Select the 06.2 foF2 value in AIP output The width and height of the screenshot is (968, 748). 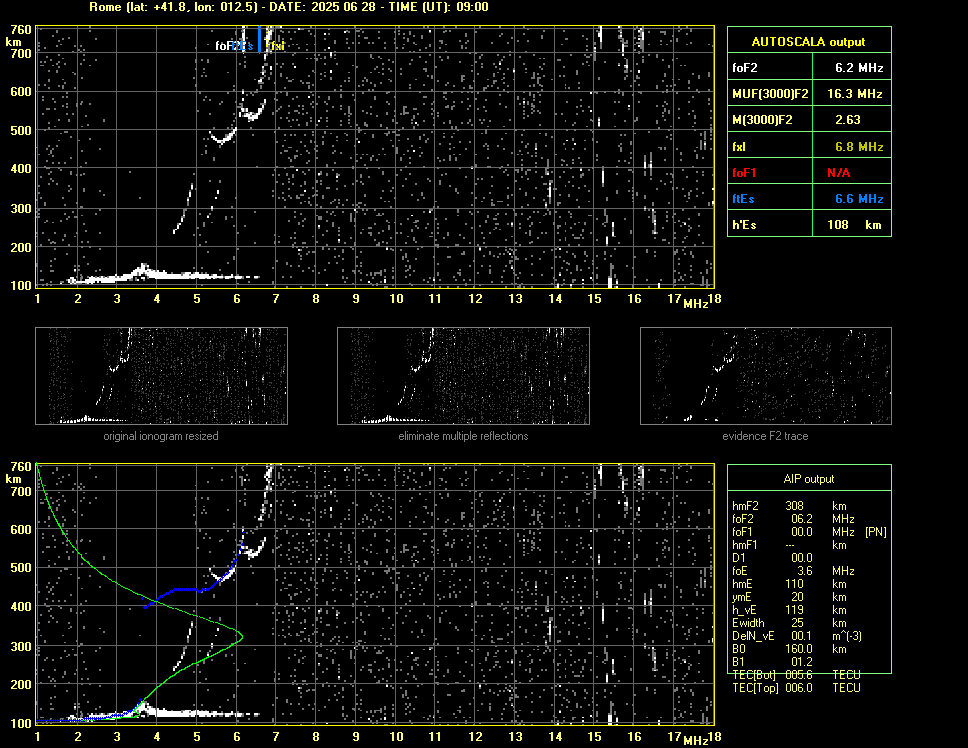pyautogui.click(x=801, y=519)
